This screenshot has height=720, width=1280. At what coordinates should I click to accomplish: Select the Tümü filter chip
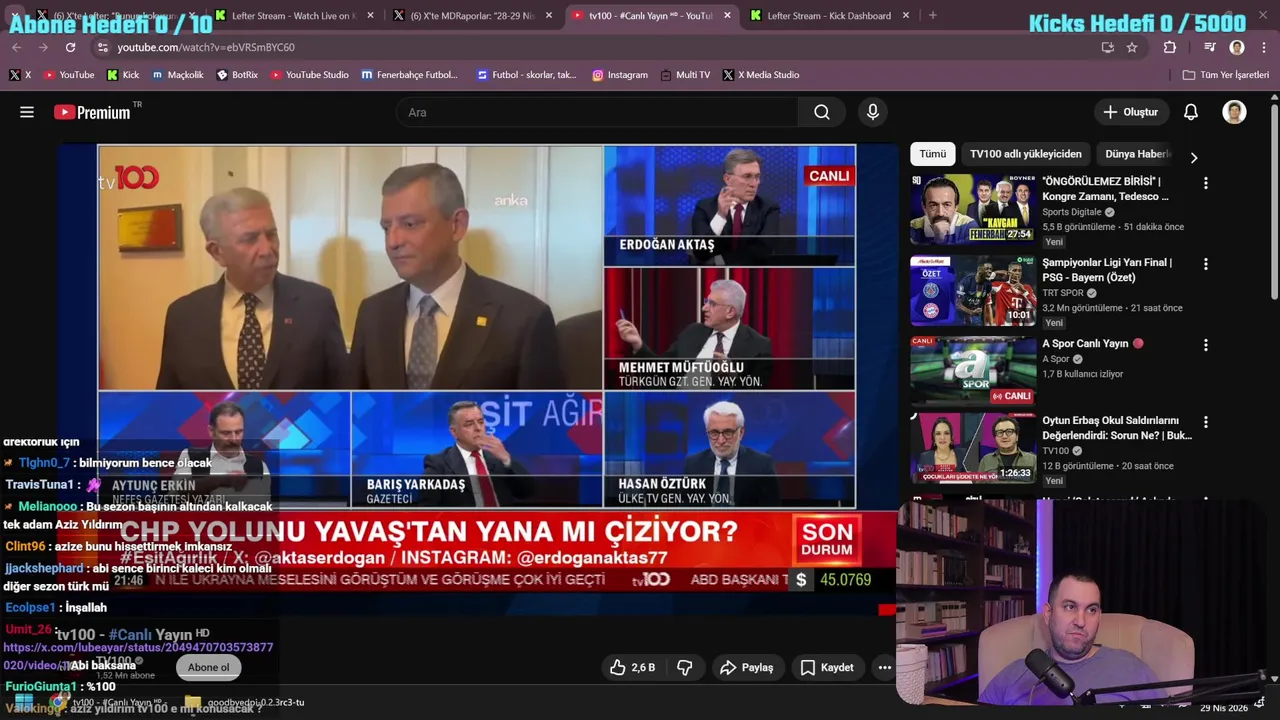click(x=932, y=154)
